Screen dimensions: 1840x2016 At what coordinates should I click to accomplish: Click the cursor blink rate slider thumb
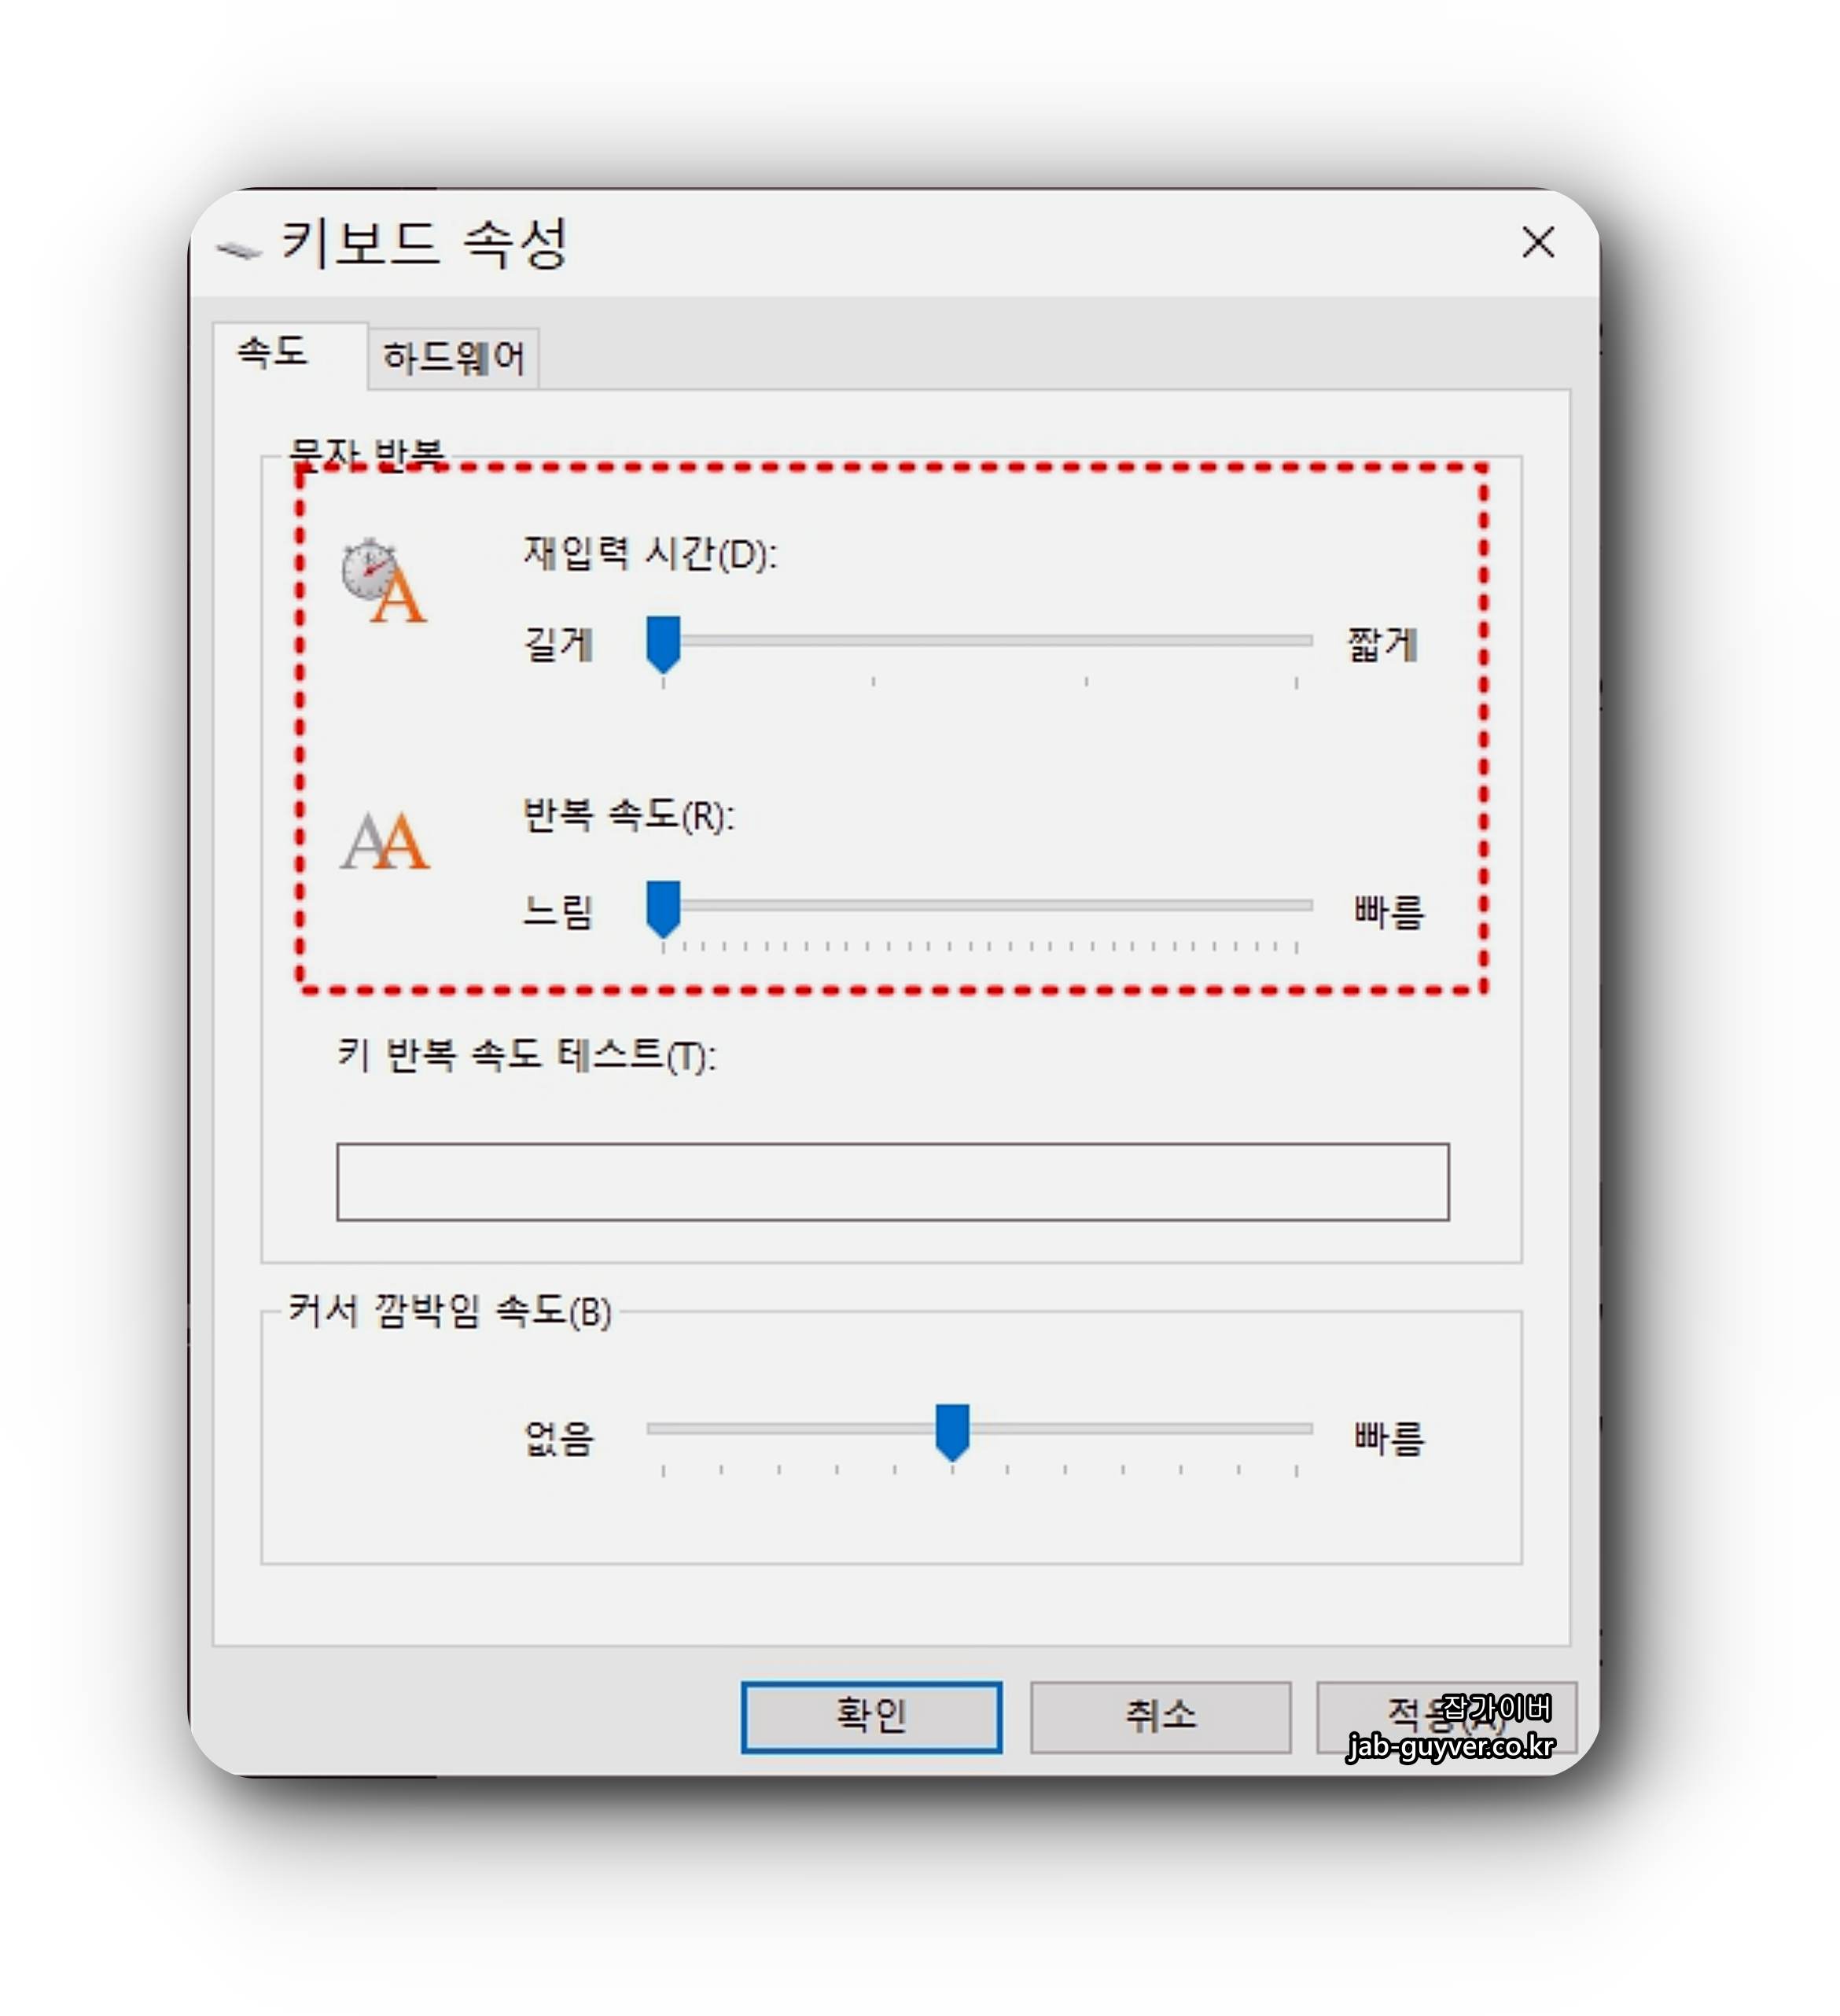pyautogui.click(x=951, y=1431)
